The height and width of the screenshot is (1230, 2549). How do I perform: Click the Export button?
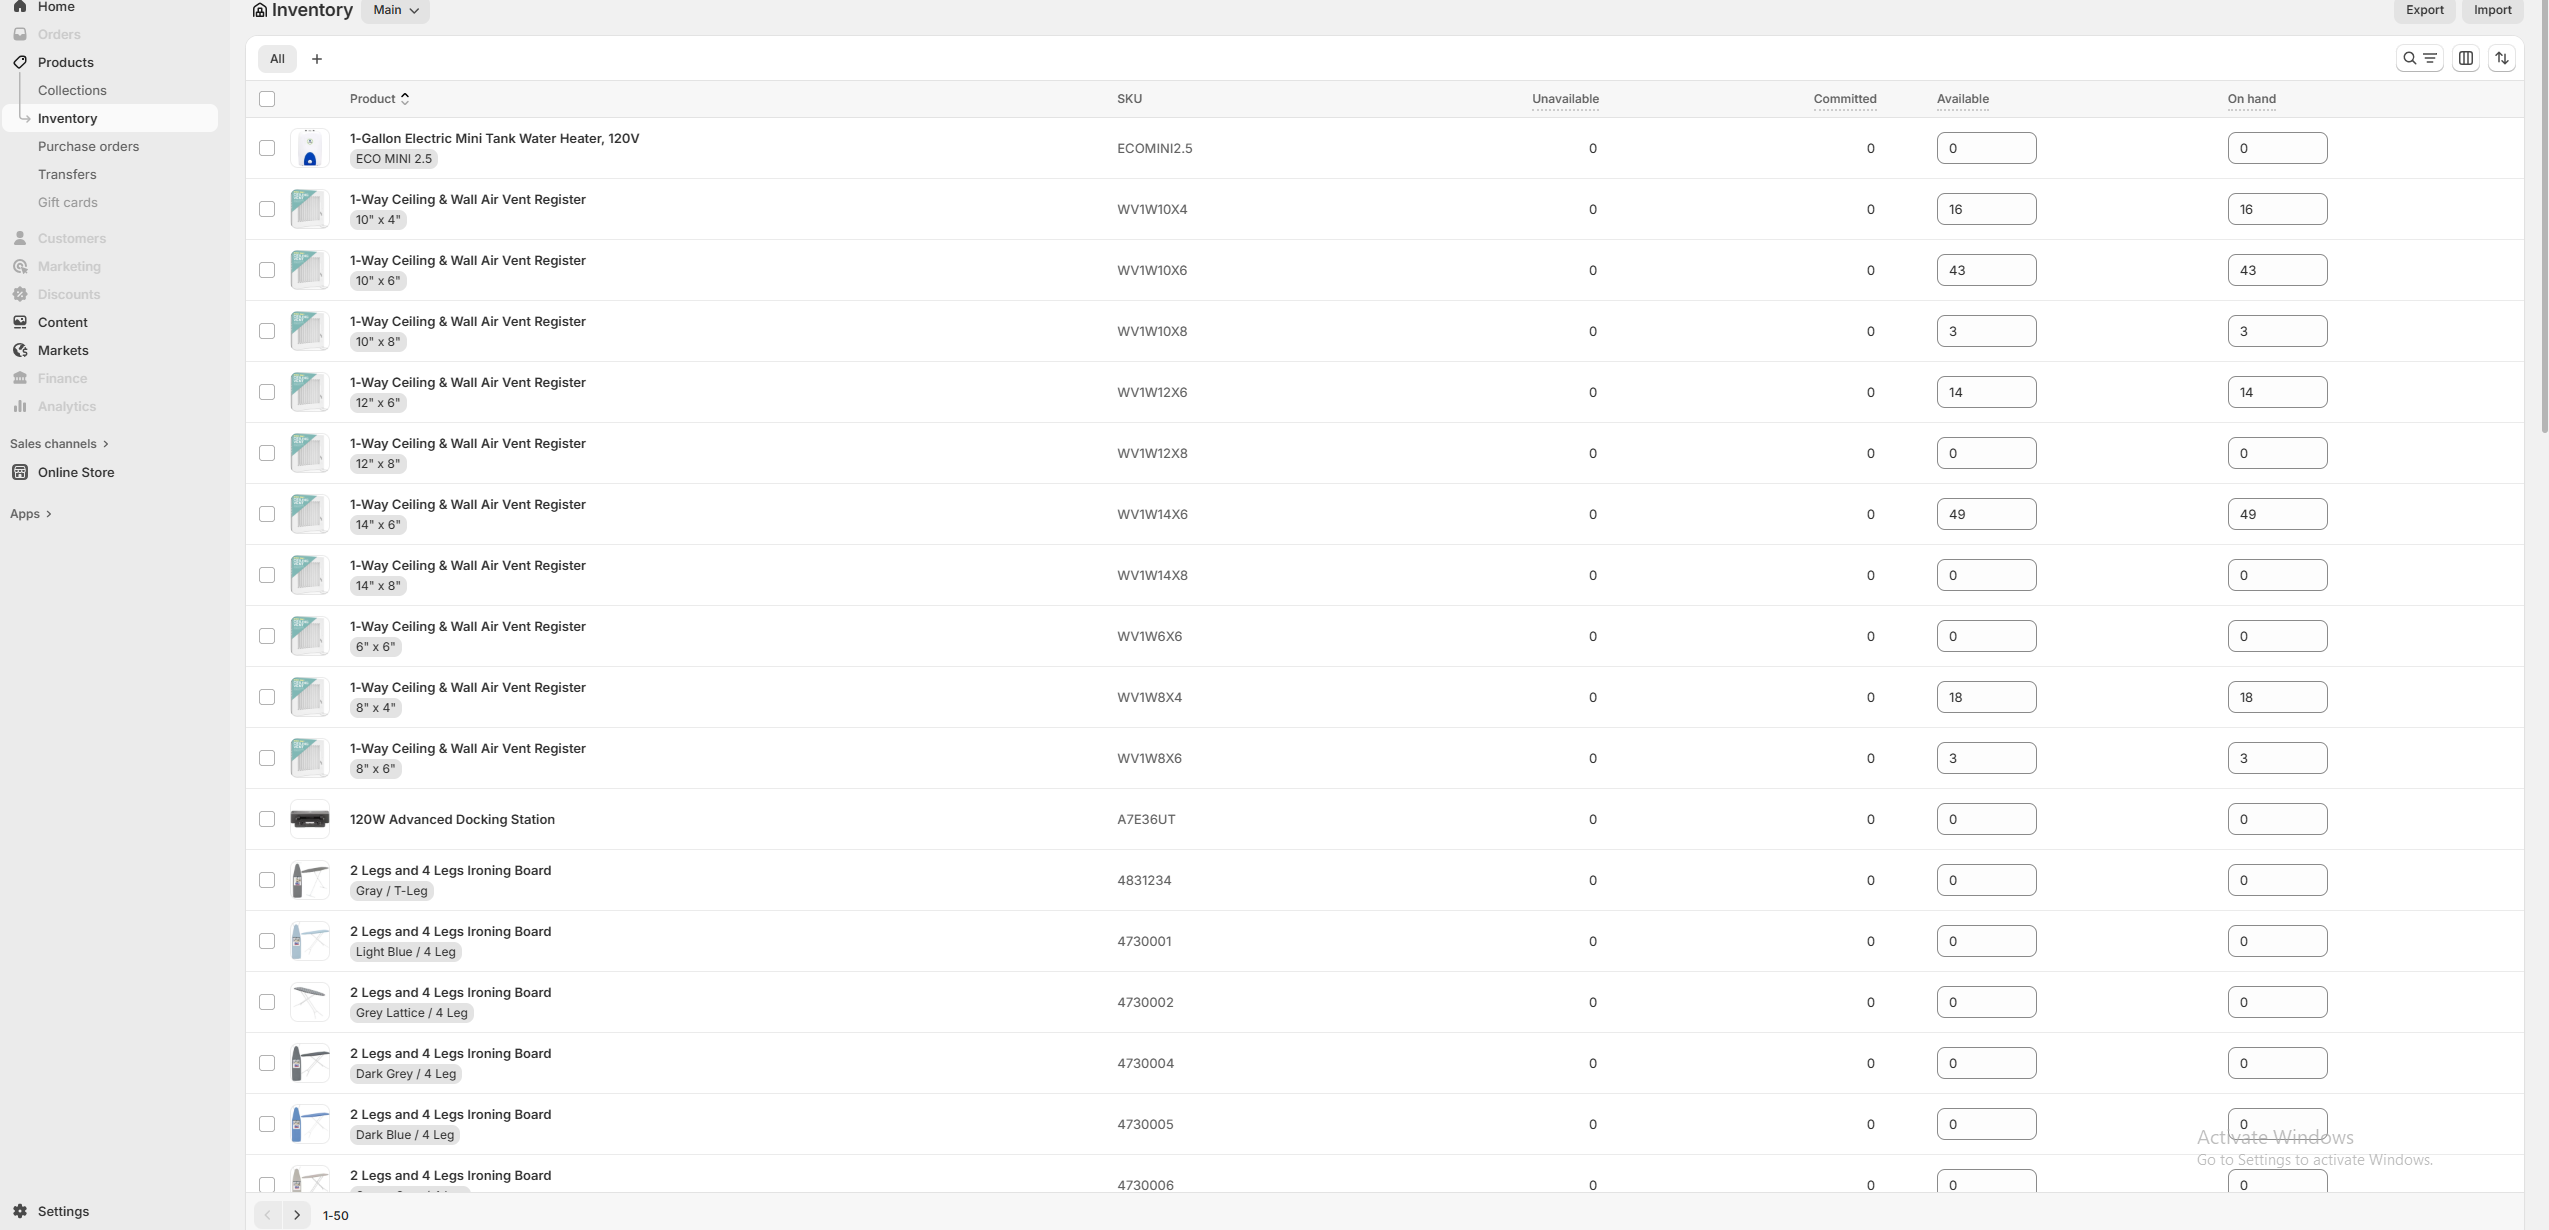pos(2424,10)
